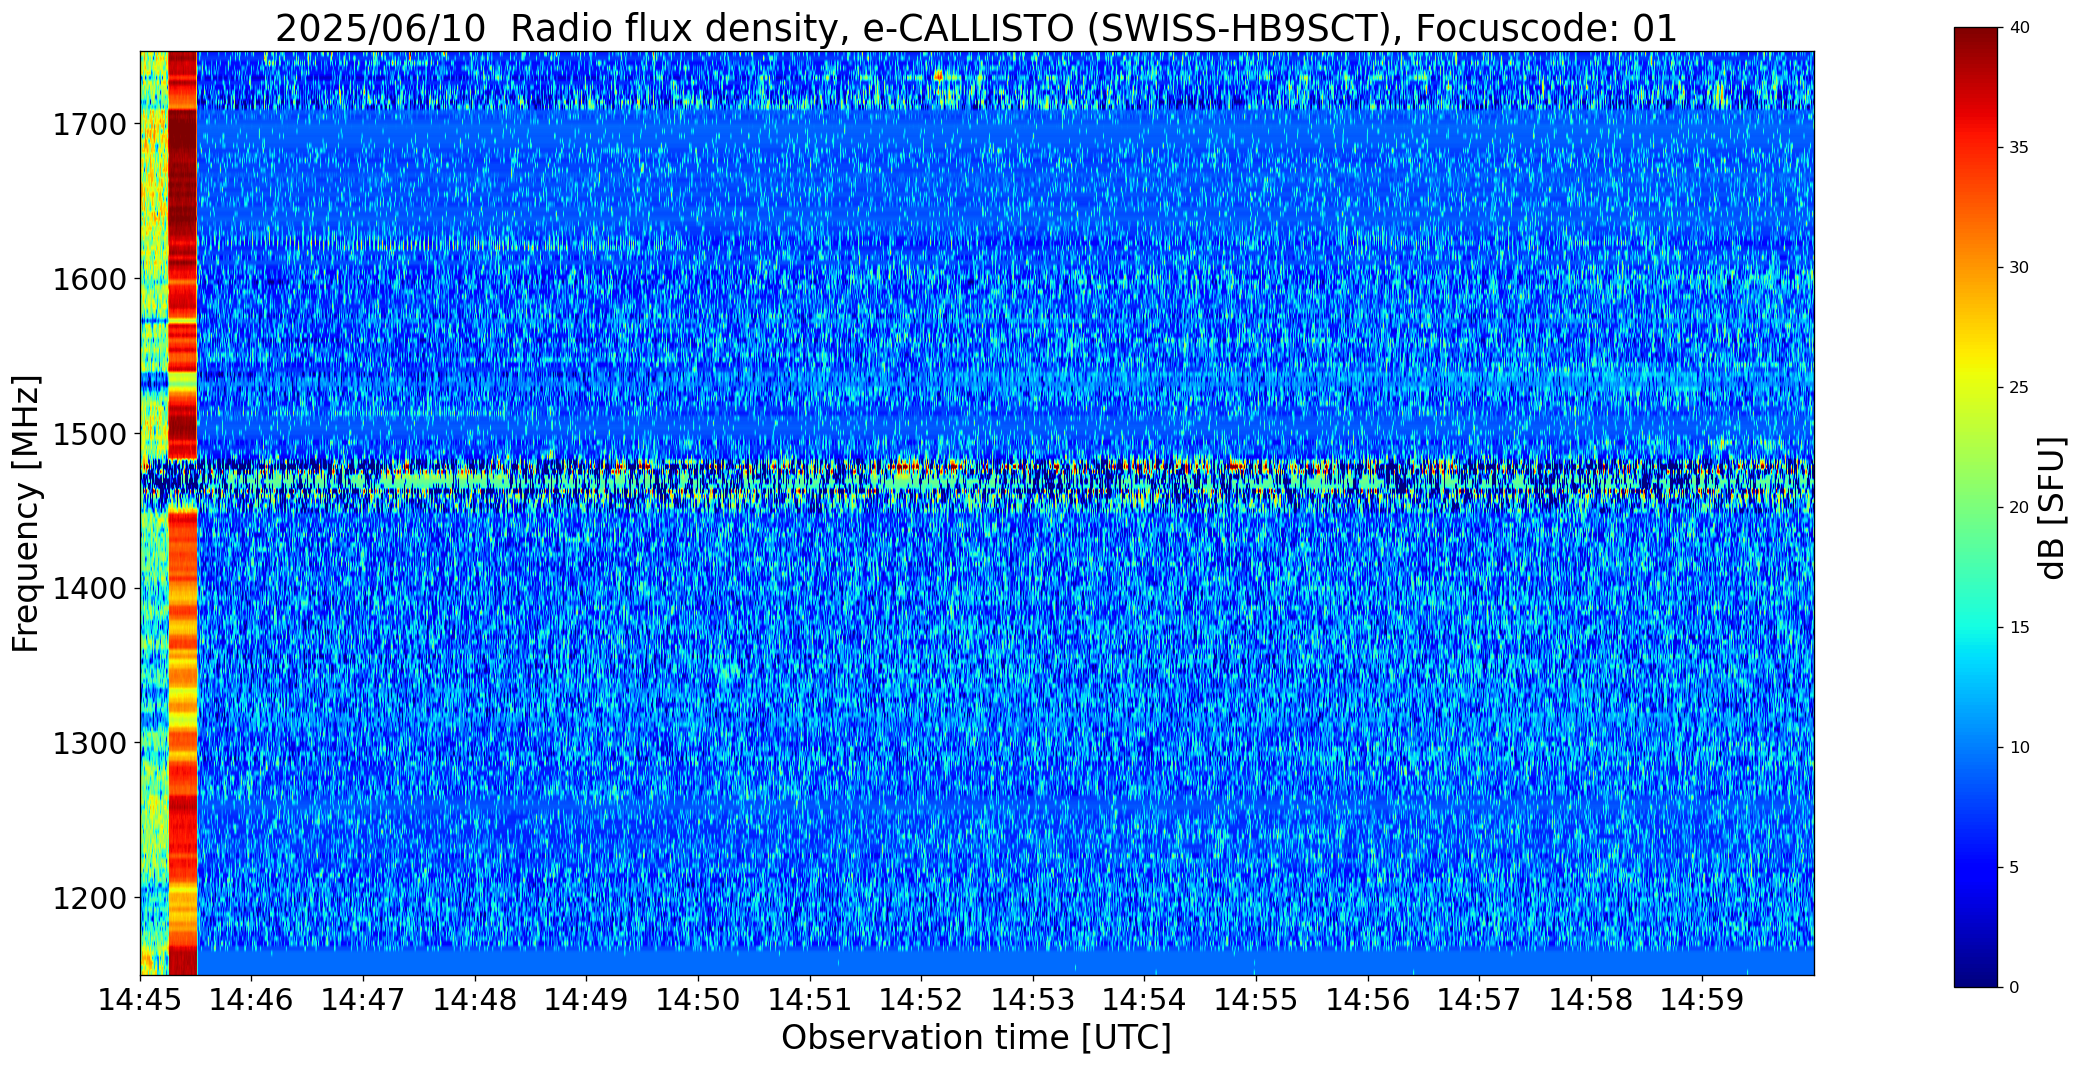Screen dimensions: 2082x1067
Task: Click the colorbar tick label 30
Action: coord(2019,268)
